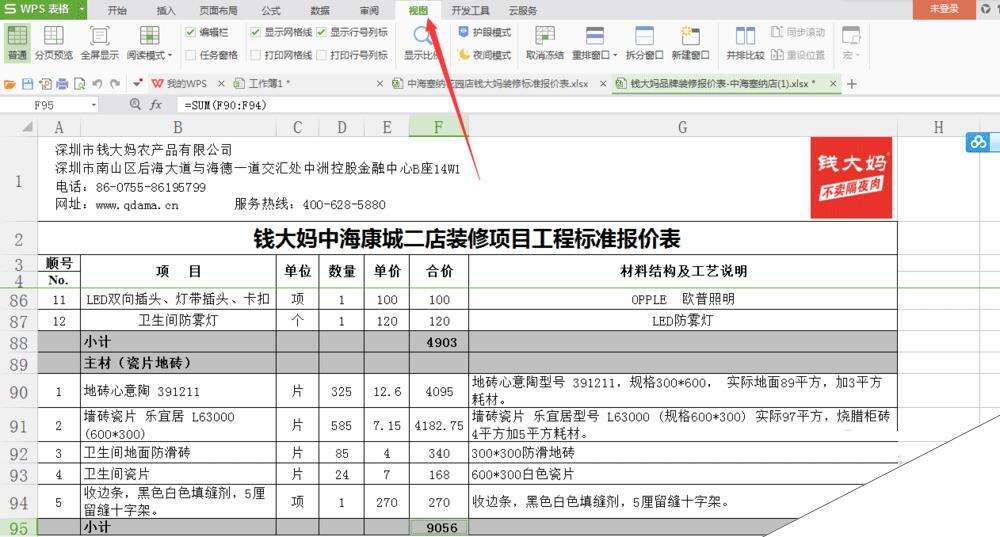Click the 钱大妈 red logo image
The width and height of the screenshot is (1000, 537).
point(851,178)
